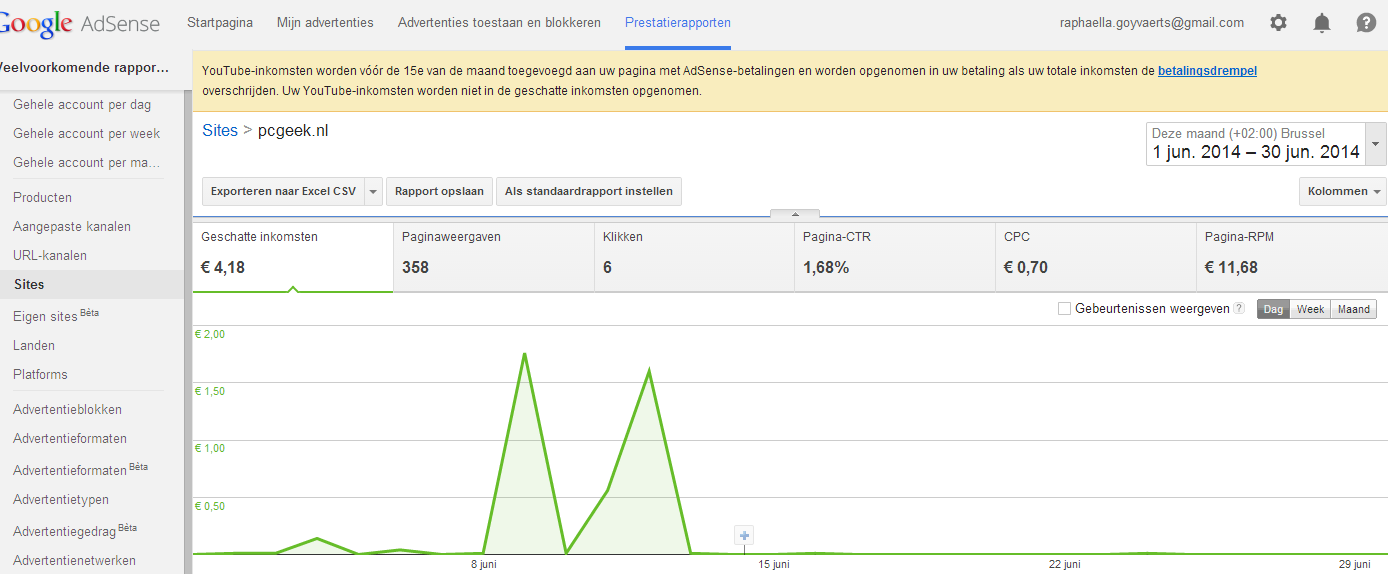This screenshot has width=1388, height=574.
Task: Open the Aangepaste kanalen report
Action: (x=72, y=226)
